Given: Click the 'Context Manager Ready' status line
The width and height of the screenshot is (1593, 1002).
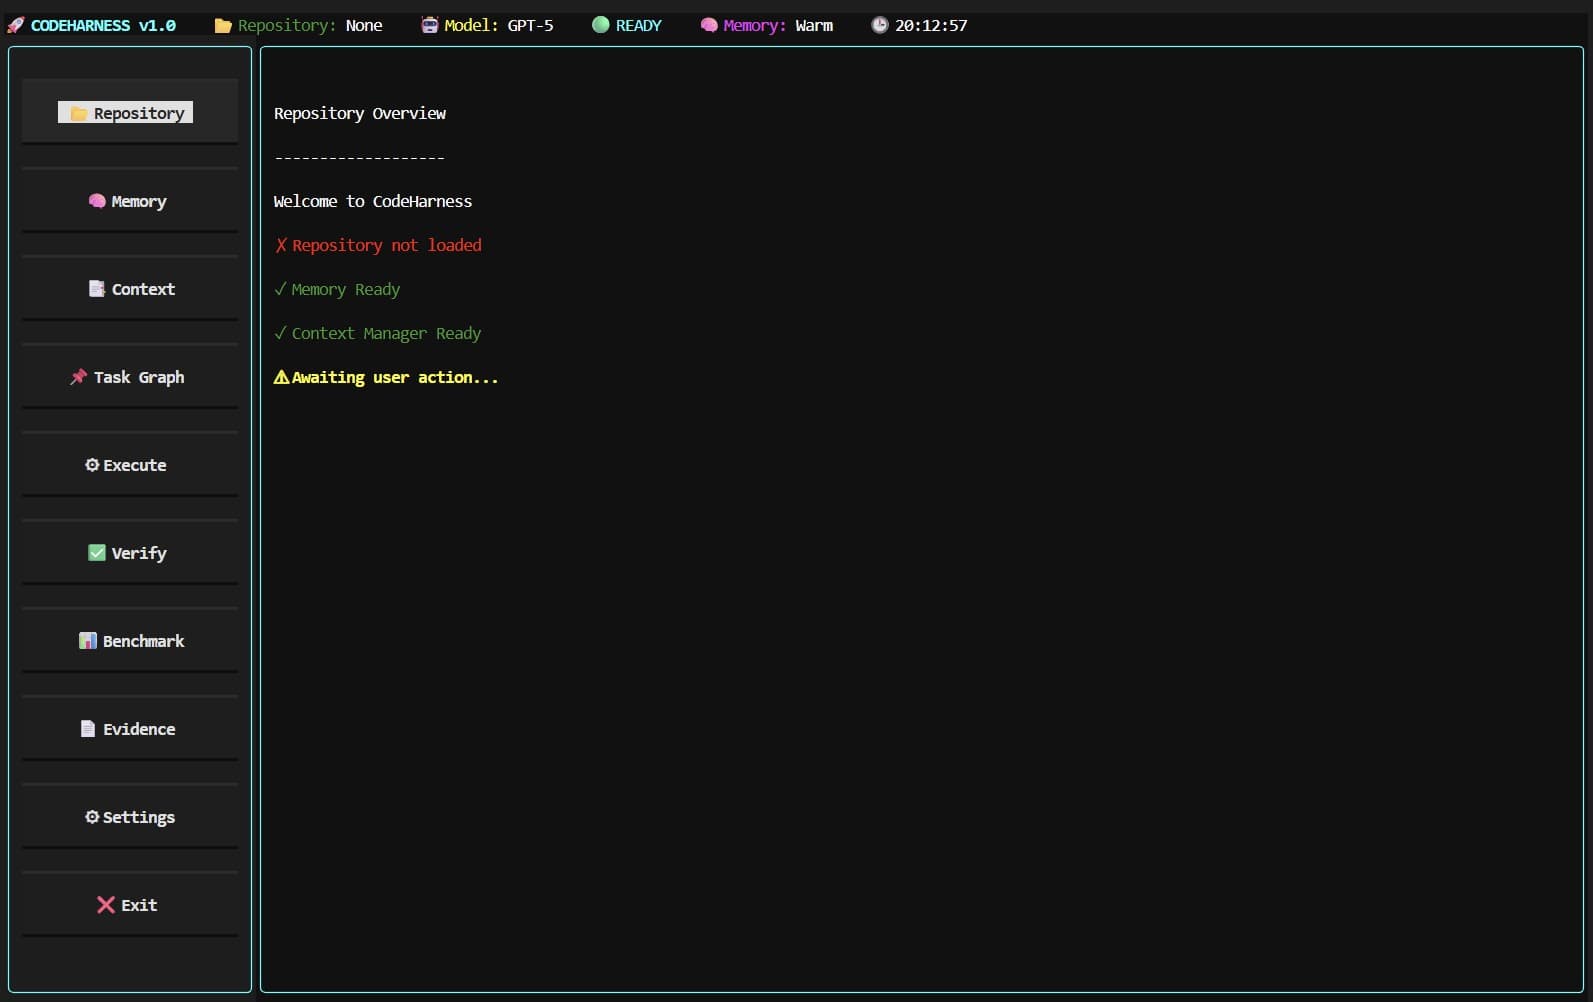Looking at the screenshot, I should [x=378, y=333].
